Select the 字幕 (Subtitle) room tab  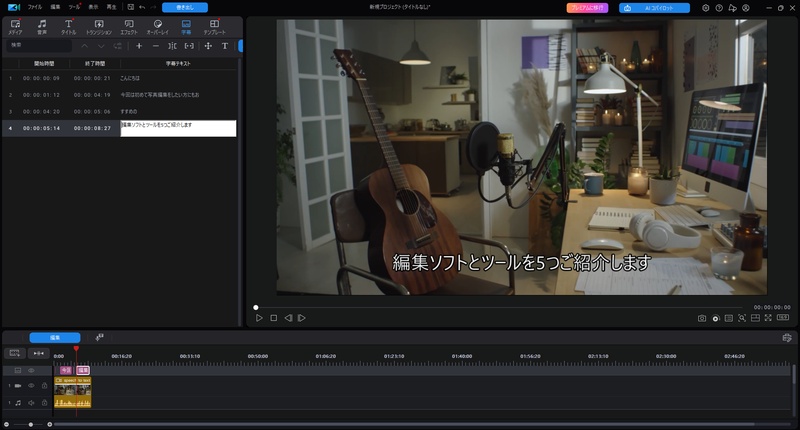point(186,27)
